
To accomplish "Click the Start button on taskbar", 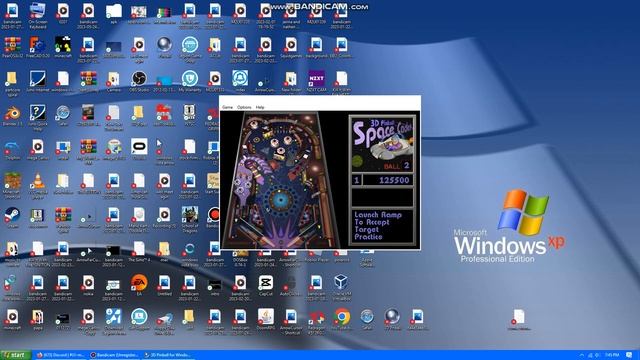I will [16, 355].
